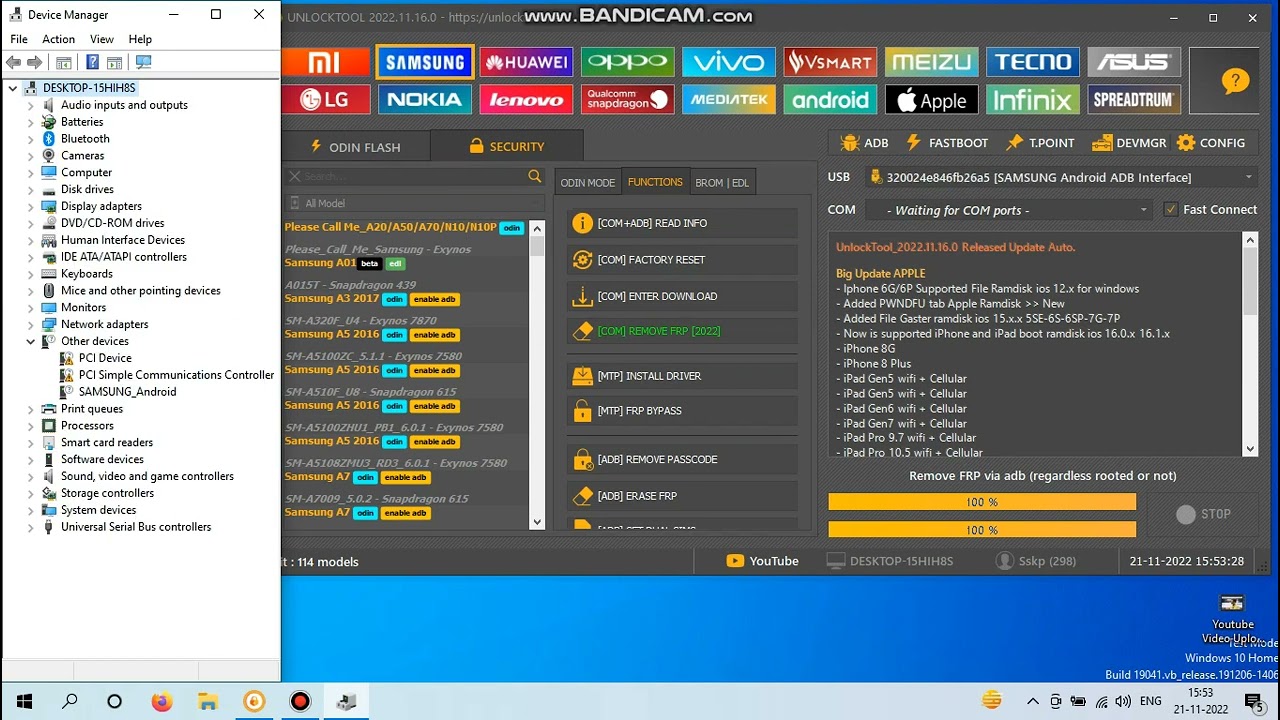
Task: Open the All Model filter dropdown
Action: (x=414, y=203)
